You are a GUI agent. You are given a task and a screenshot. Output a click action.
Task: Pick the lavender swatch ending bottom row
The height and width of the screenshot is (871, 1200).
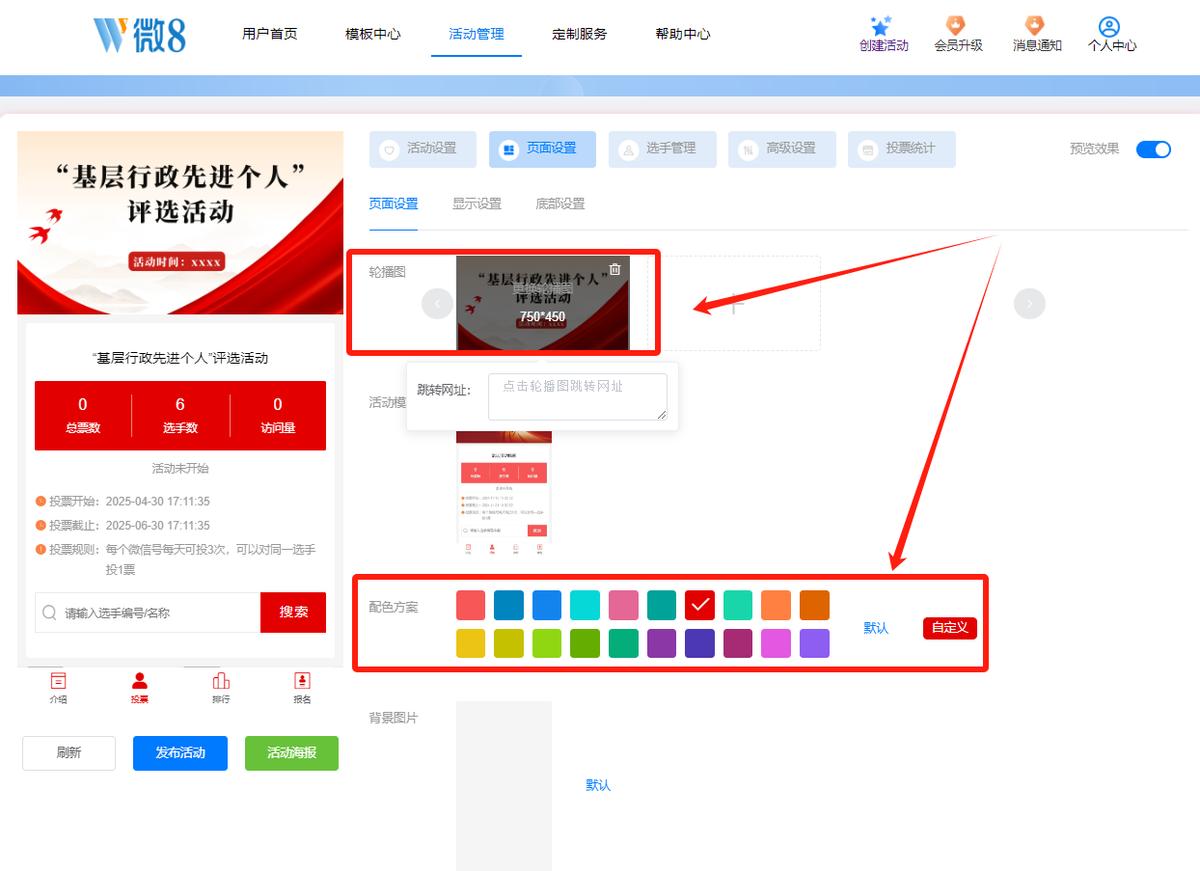(x=814, y=643)
